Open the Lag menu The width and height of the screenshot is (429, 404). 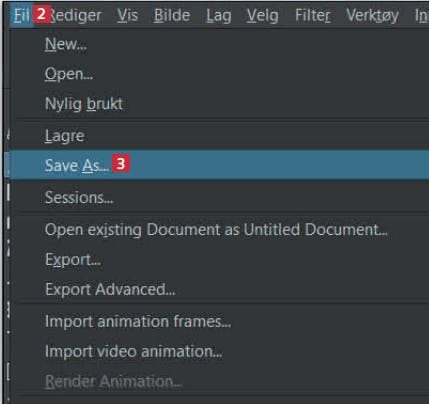[219, 15]
